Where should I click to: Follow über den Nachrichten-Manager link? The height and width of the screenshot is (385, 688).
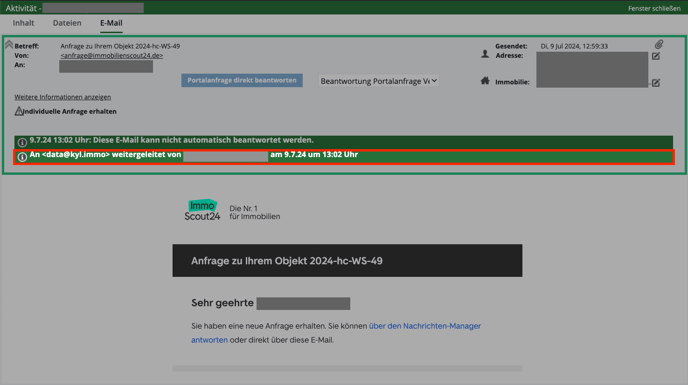click(x=425, y=326)
